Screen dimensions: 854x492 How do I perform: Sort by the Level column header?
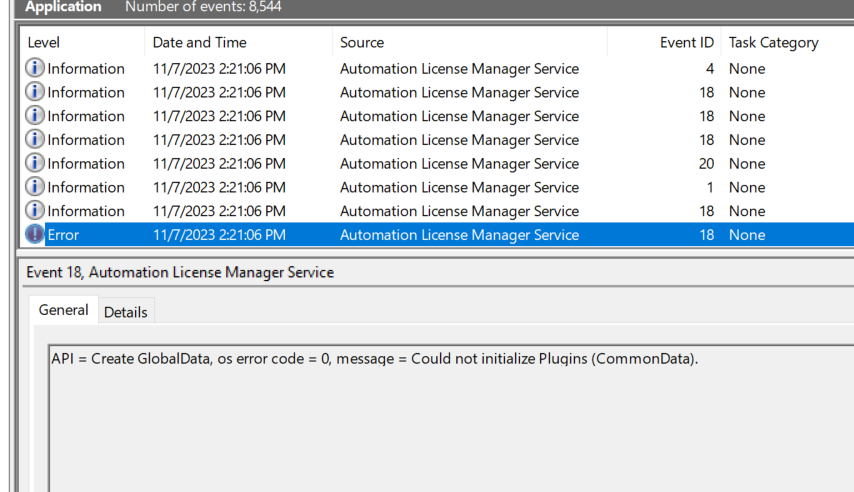click(x=44, y=43)
